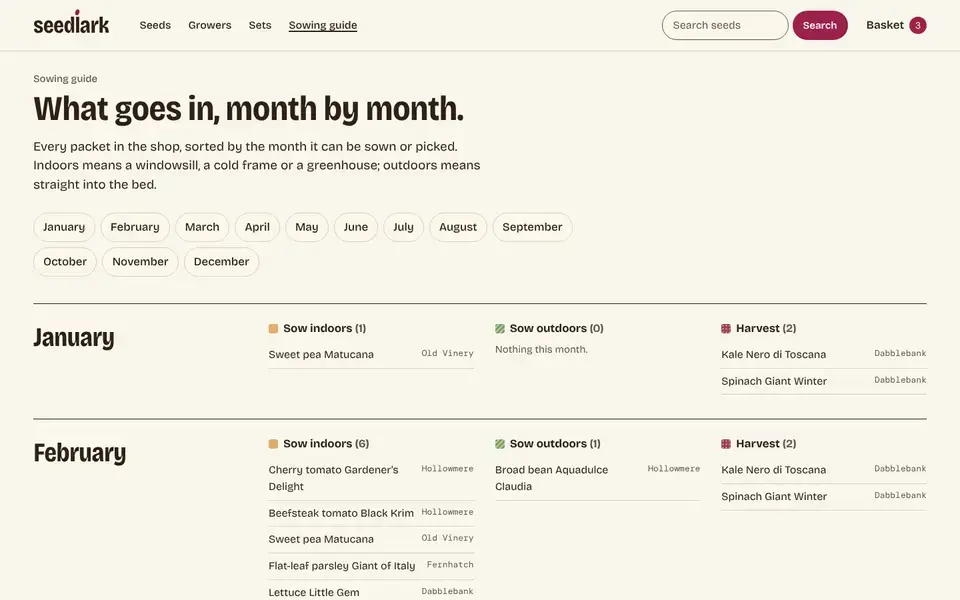Select the November month pill
The height and width of the screenshot is (600, 960).
point(140,262)
